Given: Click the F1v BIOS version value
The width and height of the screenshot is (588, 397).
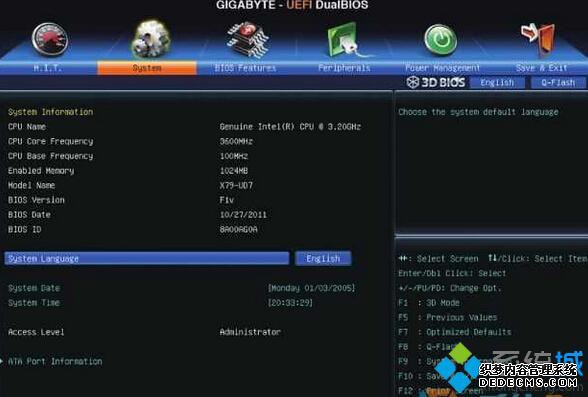Looking at the screenshot, I should tap(226, 200).
